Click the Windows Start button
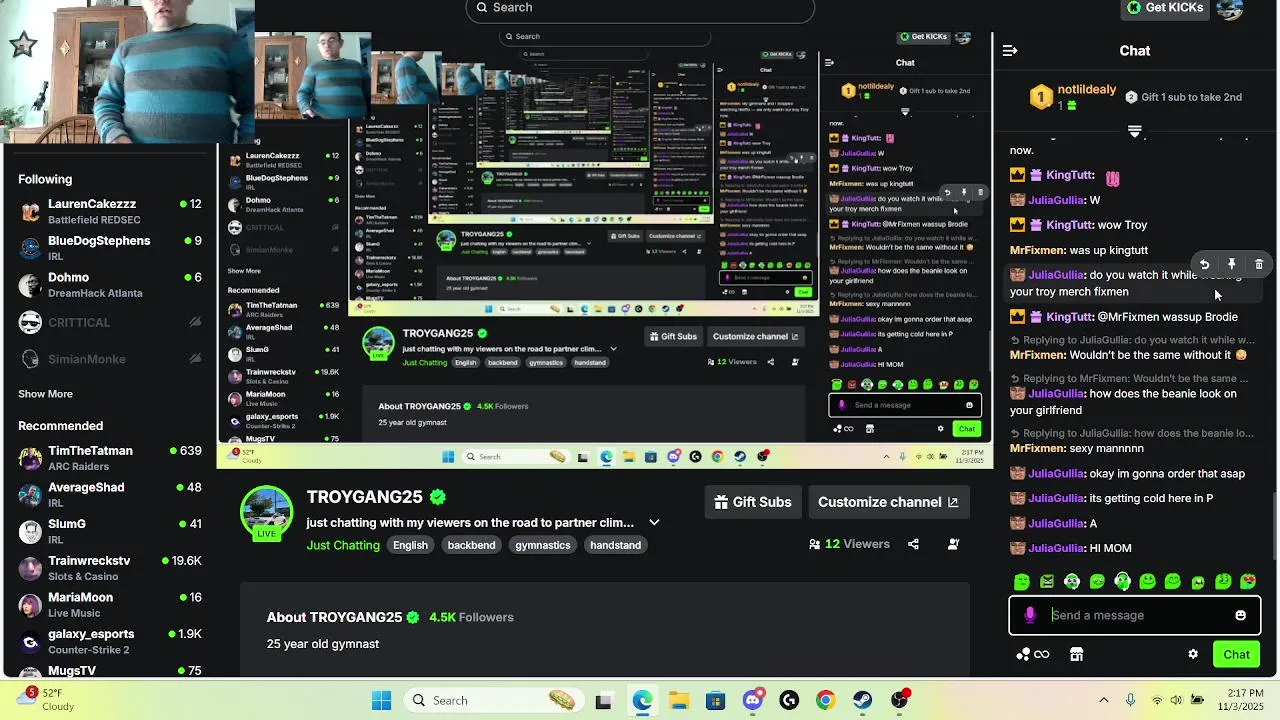This screenshot has height=720, width=1280. pyautogui.click(x=381, y=700)
